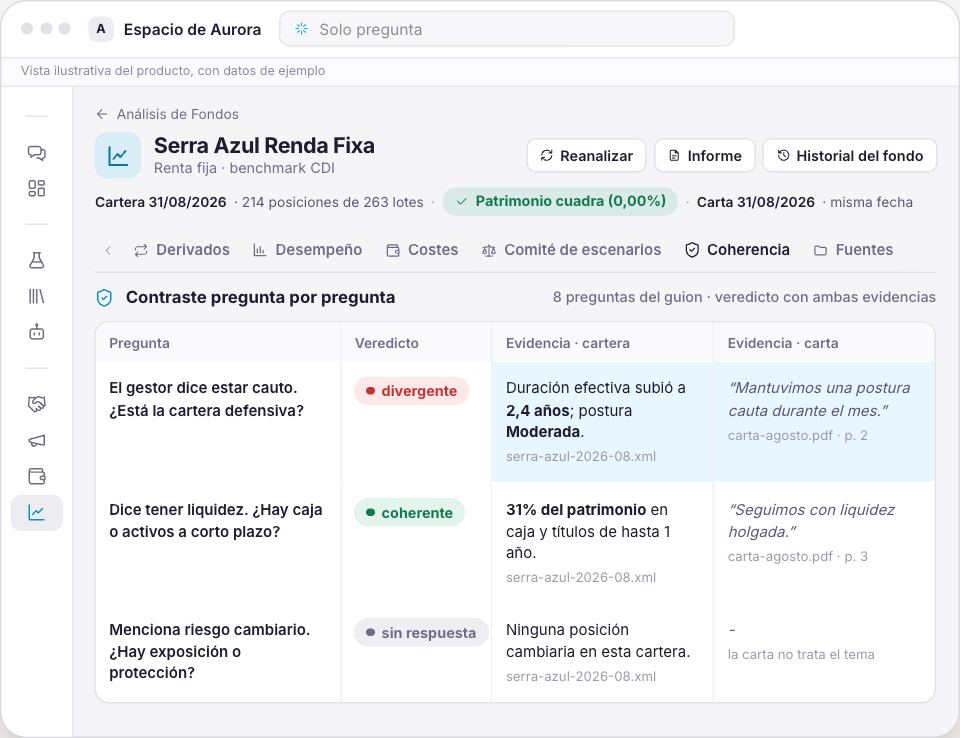Click the quote Seguimos con liquidez holgada
The image size is (960, 738).
pos(811,521)
